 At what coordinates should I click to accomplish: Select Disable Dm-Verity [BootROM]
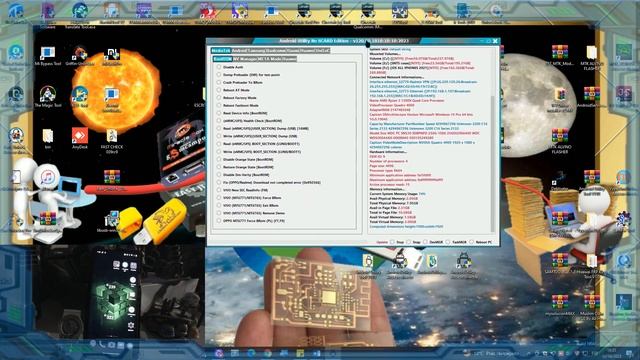coord(243,175)
